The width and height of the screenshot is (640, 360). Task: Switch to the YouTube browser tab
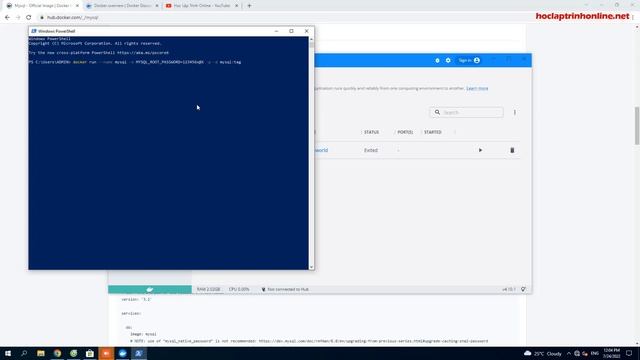coord(202,6)
